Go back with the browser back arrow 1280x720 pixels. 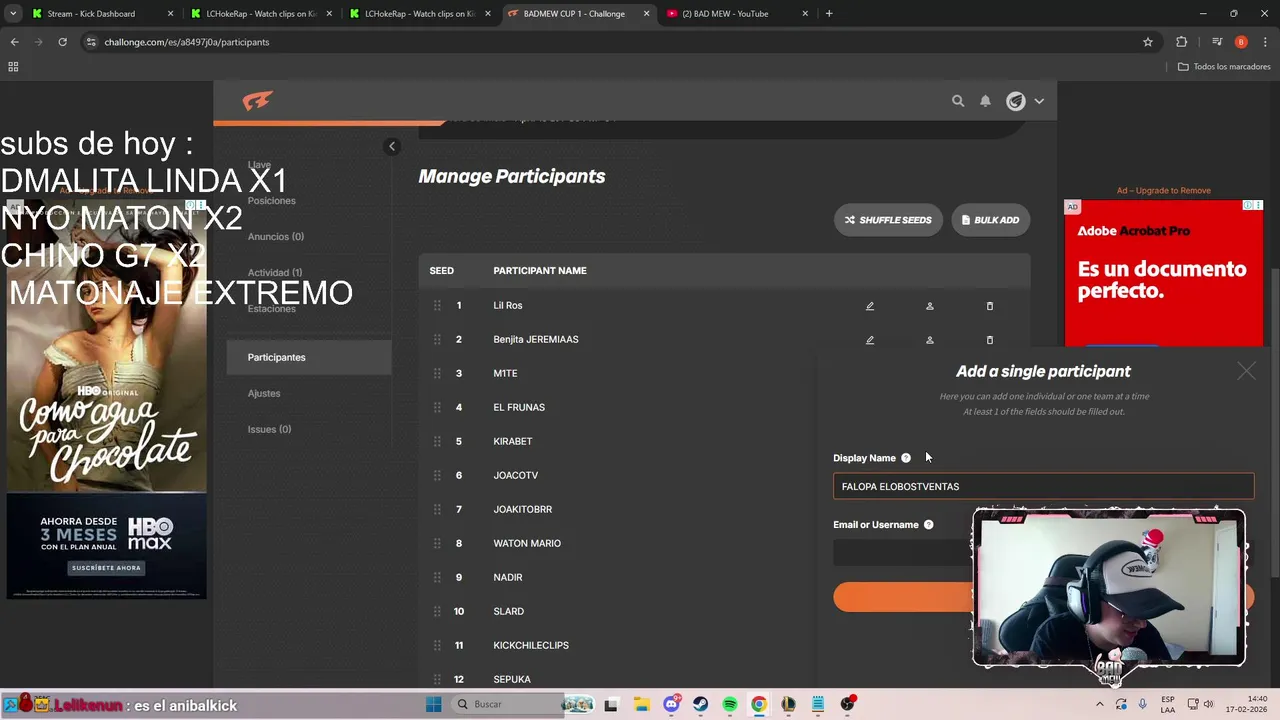tap(14, 42)
